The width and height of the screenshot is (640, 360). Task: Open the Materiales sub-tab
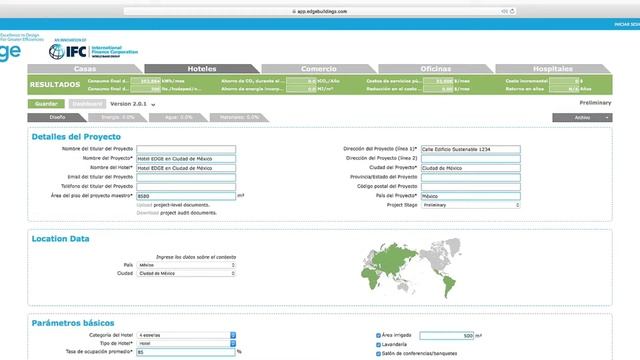tap(239, 118)
